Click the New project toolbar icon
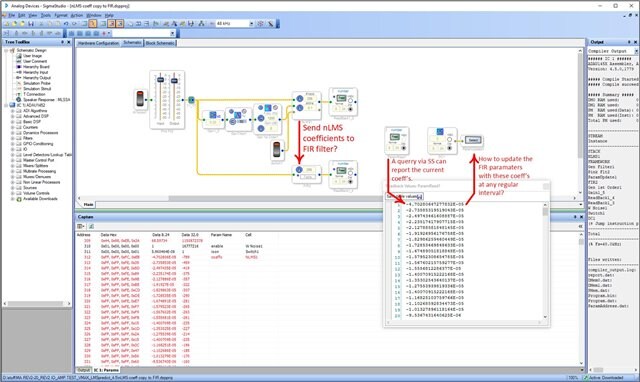Image resolution: width=640 pixels, height=382 pixels. click(7, 24)
